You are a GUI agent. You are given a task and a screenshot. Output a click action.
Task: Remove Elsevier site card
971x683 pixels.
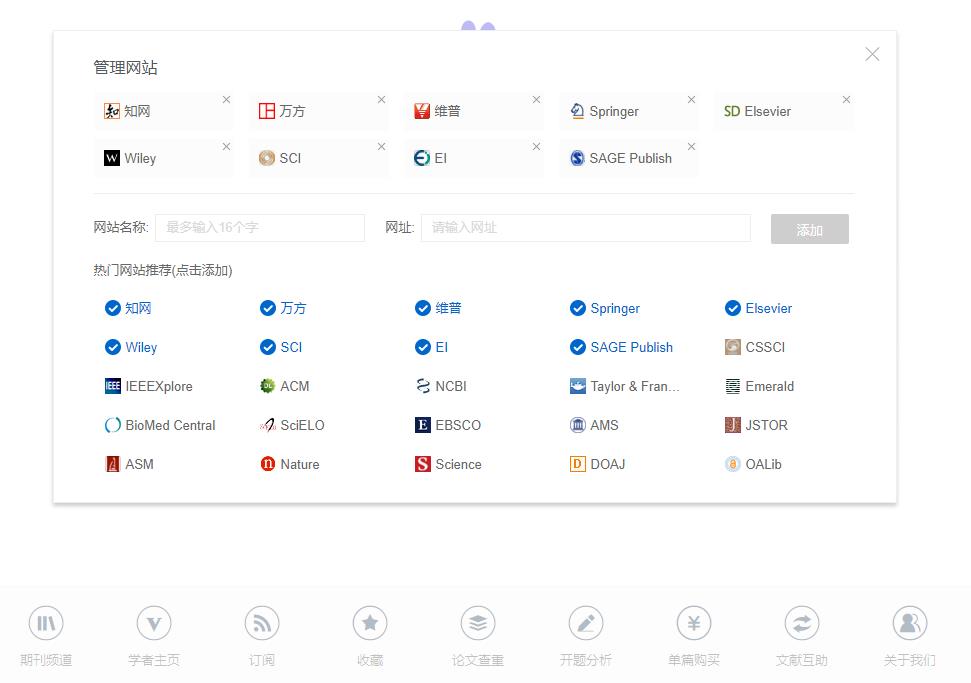847,100
